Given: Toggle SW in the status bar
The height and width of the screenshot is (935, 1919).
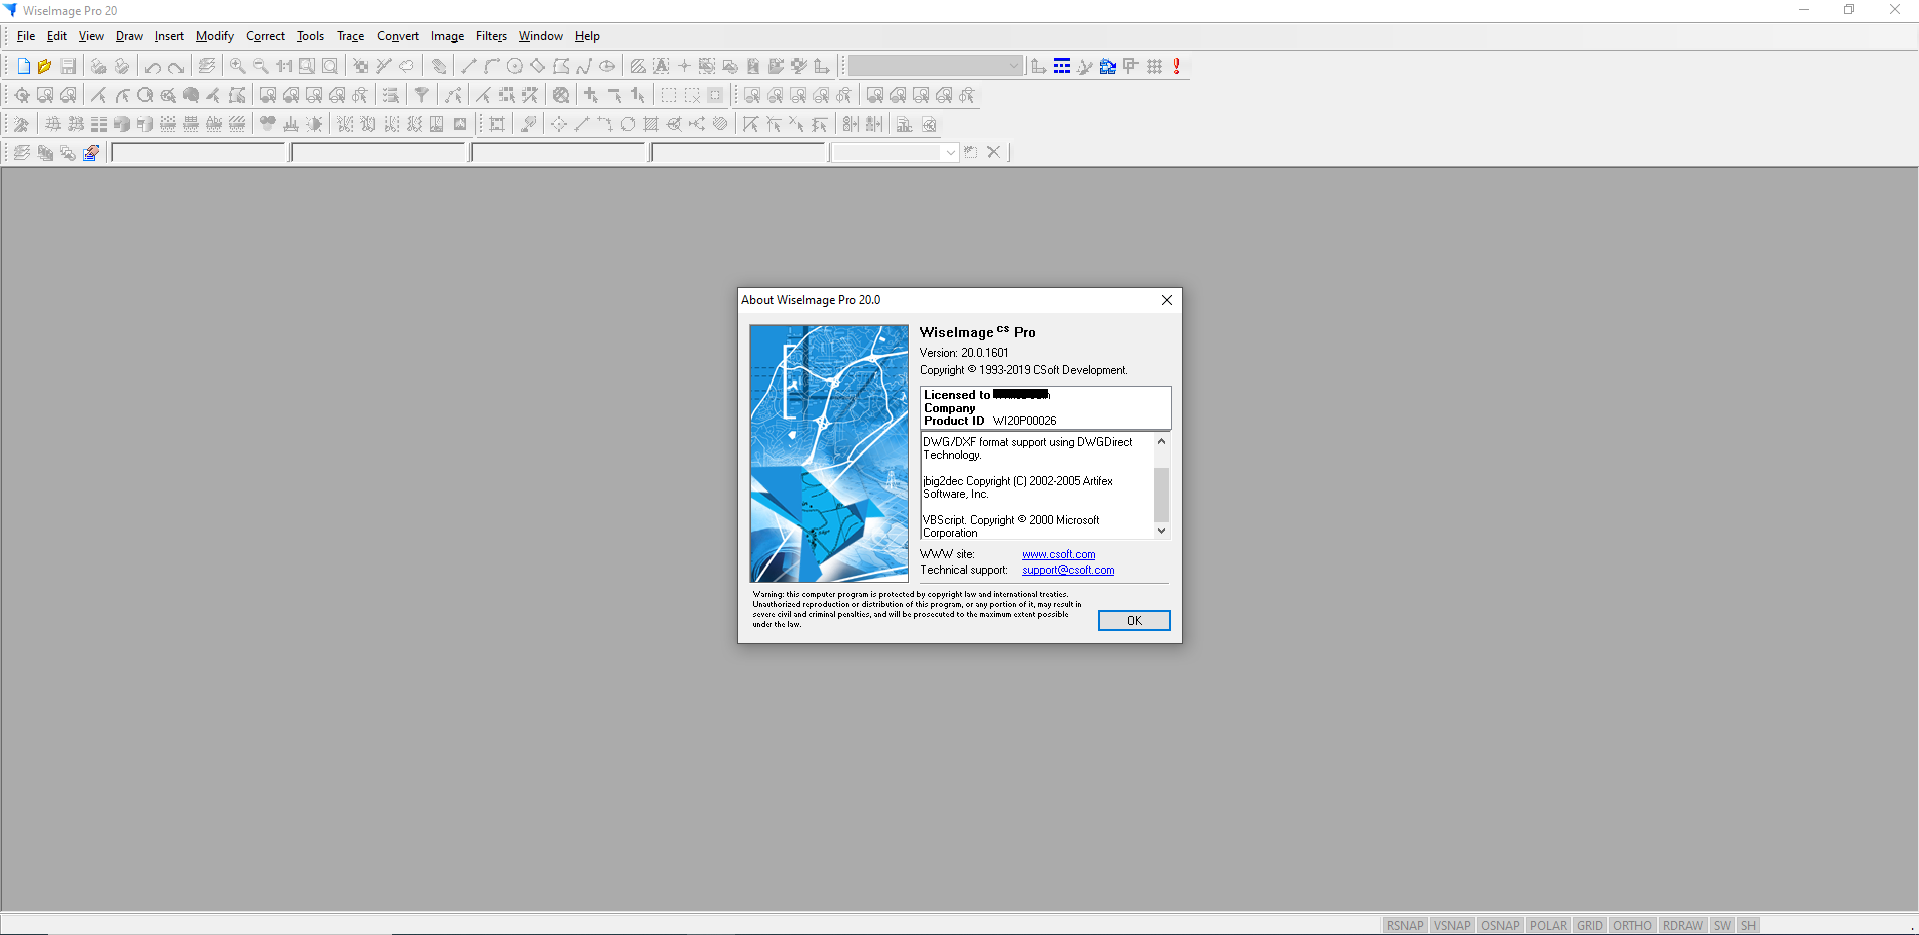Looking at the screenshot, I should click(1722, 926).
